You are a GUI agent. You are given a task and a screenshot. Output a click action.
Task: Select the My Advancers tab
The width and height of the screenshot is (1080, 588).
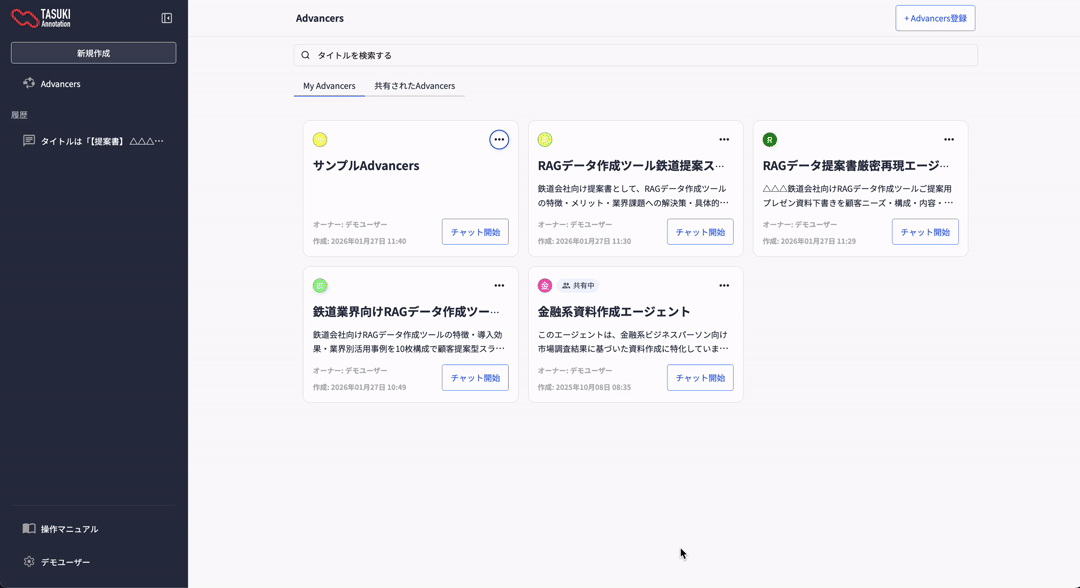(x=329, y=86)
